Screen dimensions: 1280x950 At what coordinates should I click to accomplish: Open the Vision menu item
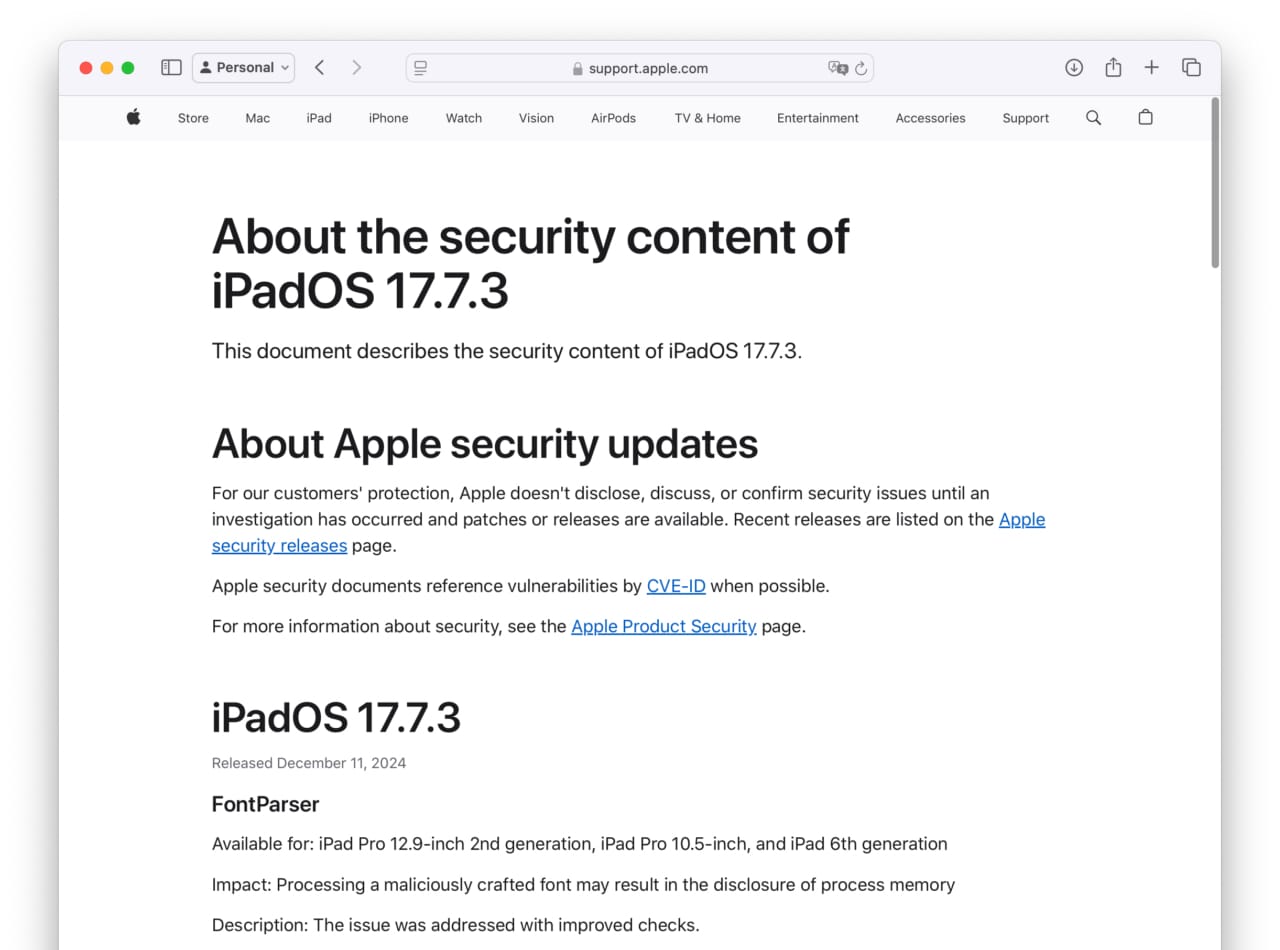coord(536,118)
